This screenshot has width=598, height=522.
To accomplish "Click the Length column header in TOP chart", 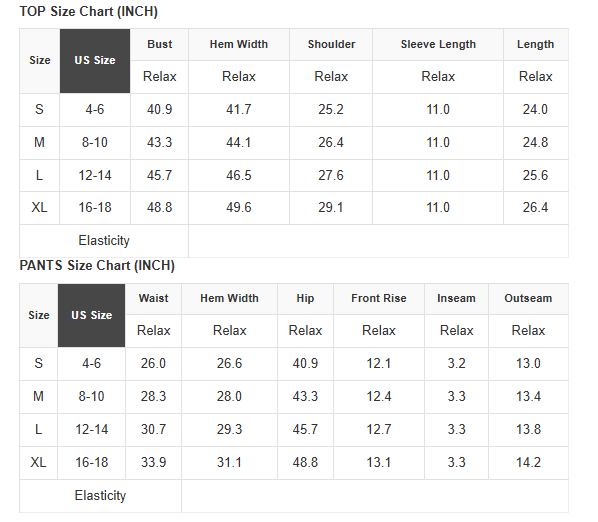I will tap(535, 44).
